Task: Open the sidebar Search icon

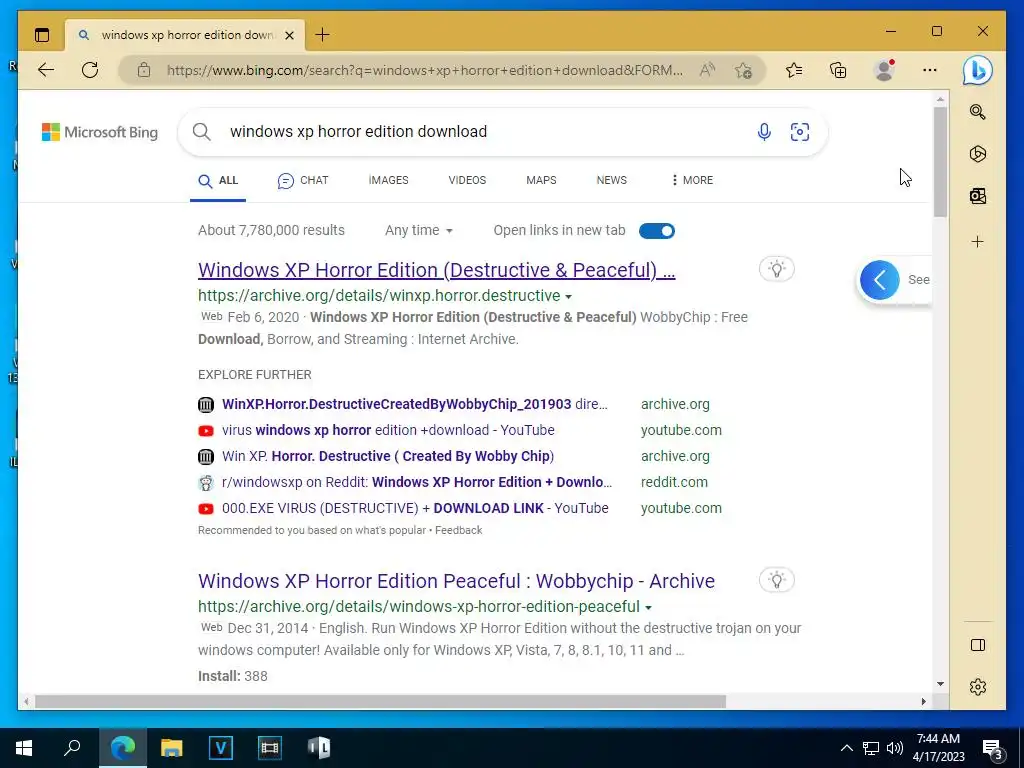Action: (x=978, y=112)
